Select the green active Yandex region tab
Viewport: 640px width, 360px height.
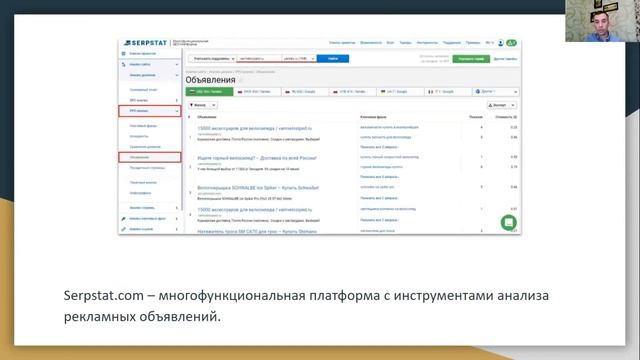coord(209,92)
